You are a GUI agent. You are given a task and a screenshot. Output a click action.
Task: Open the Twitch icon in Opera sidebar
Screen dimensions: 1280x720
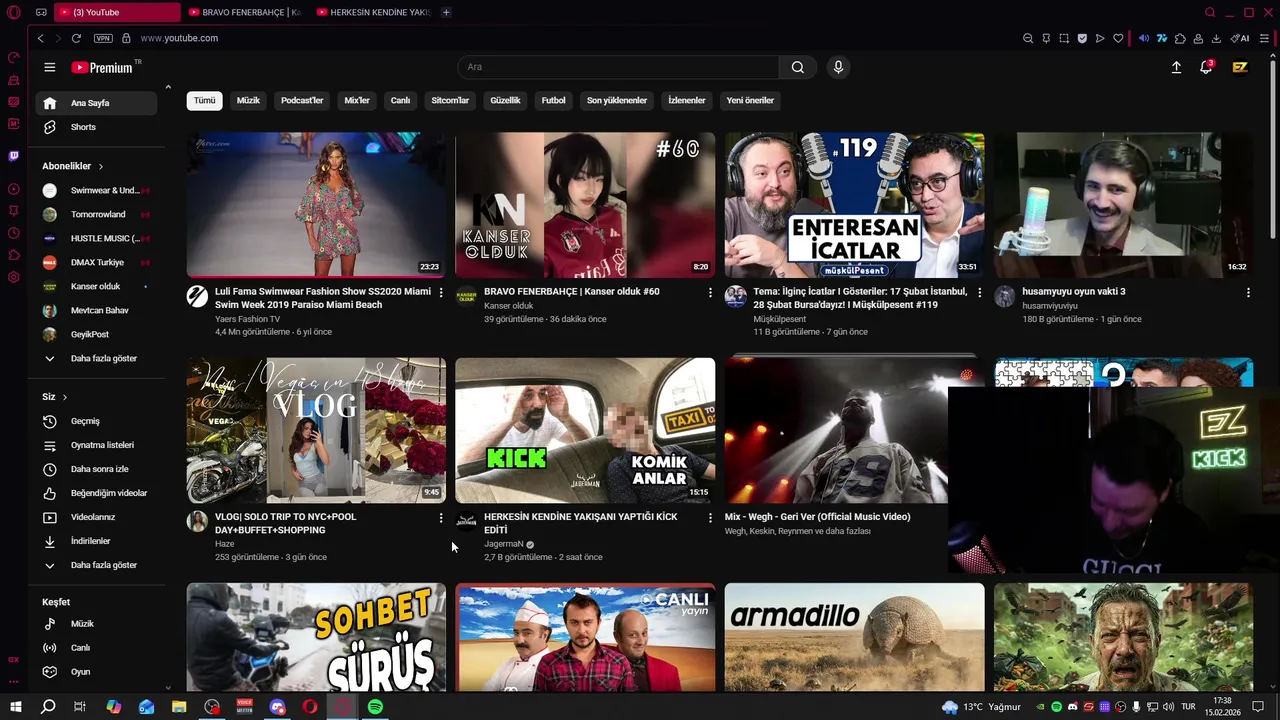[14, 156]
